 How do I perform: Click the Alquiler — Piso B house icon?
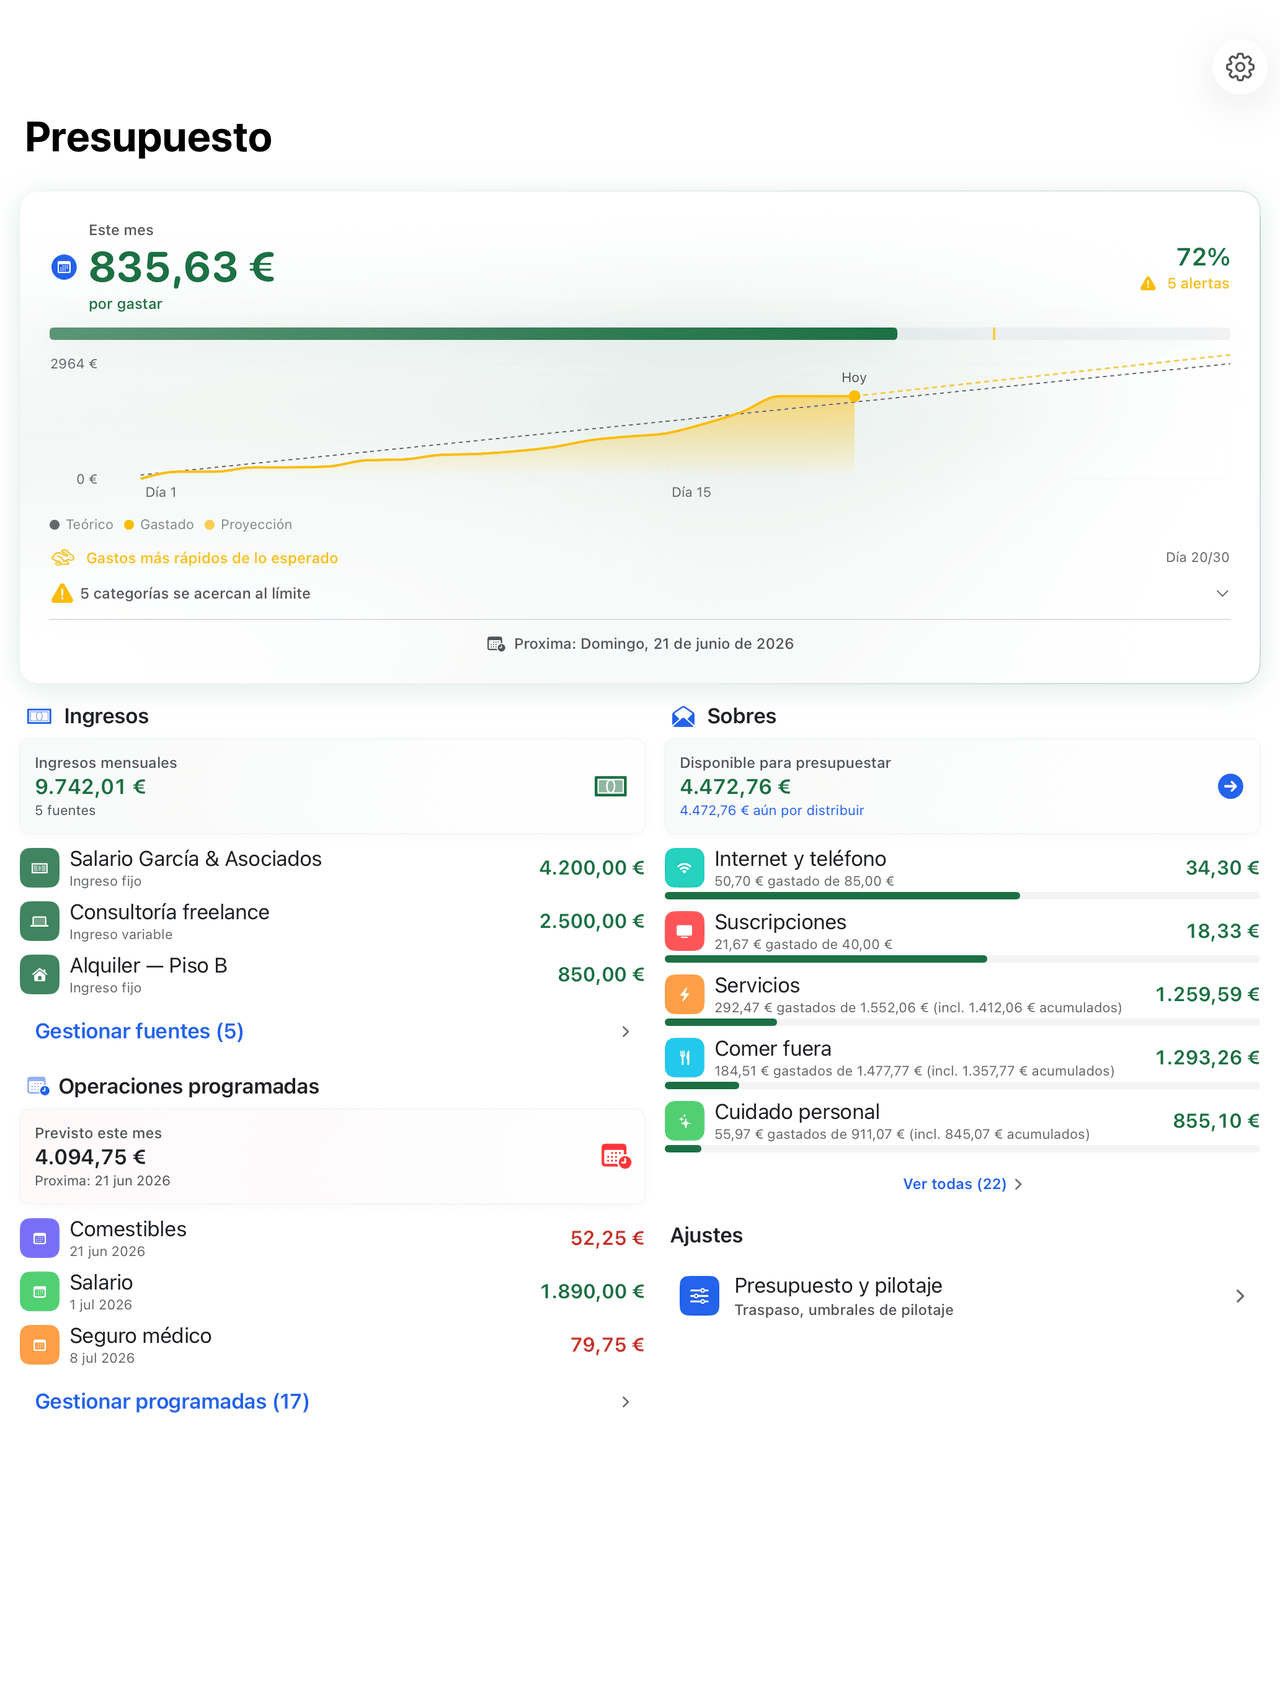coord(40,974)
